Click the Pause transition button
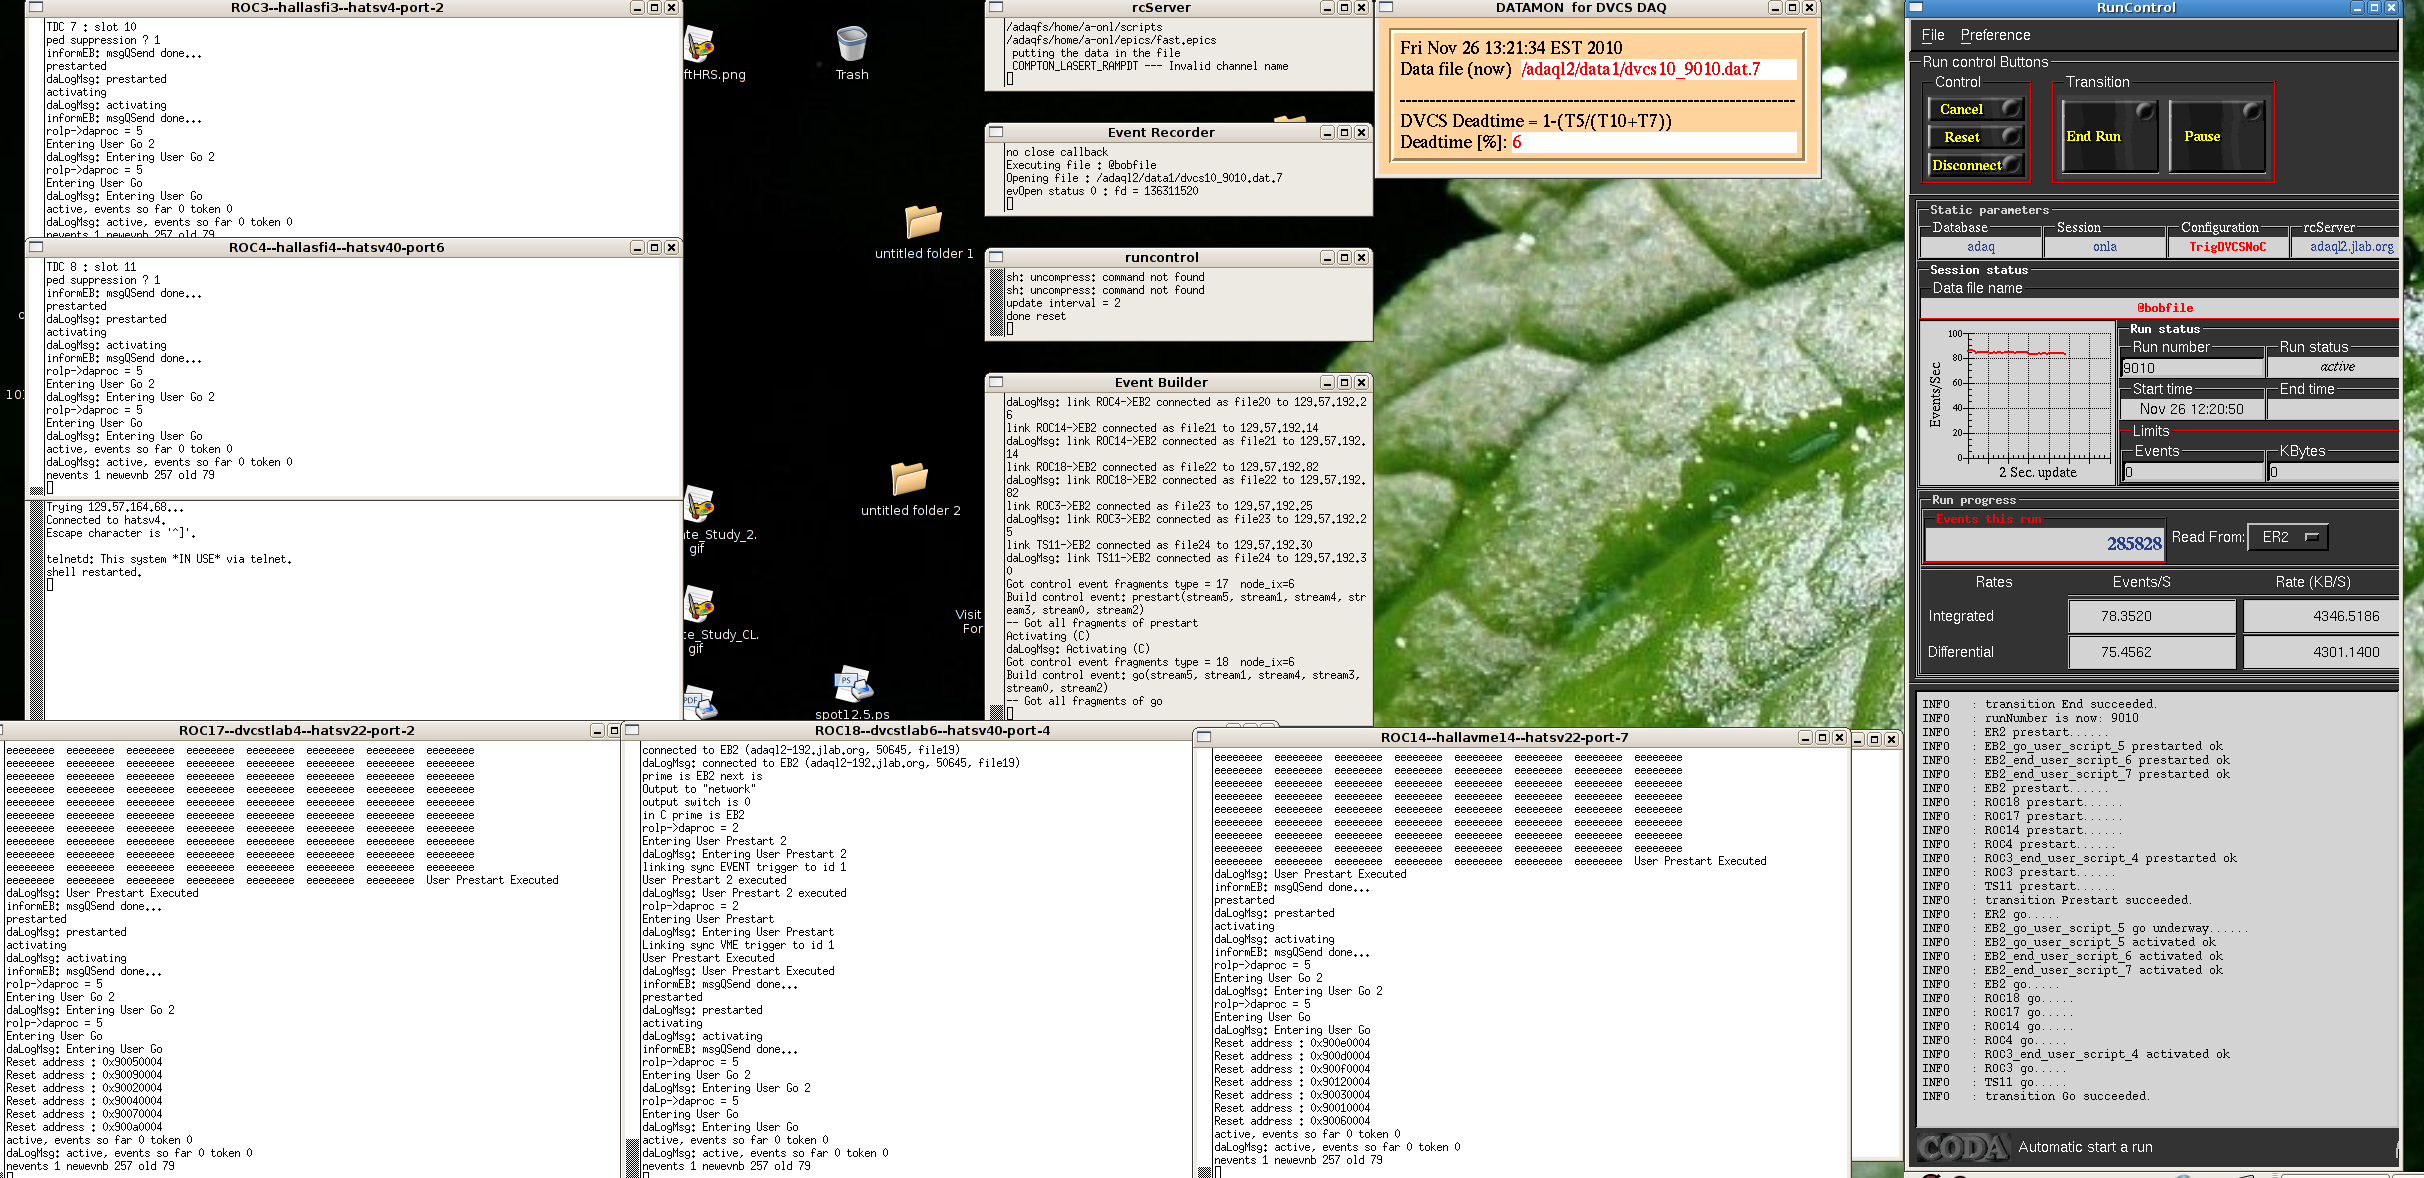The width and height of the screenshot is (2424, 1178). (2217, 136)
